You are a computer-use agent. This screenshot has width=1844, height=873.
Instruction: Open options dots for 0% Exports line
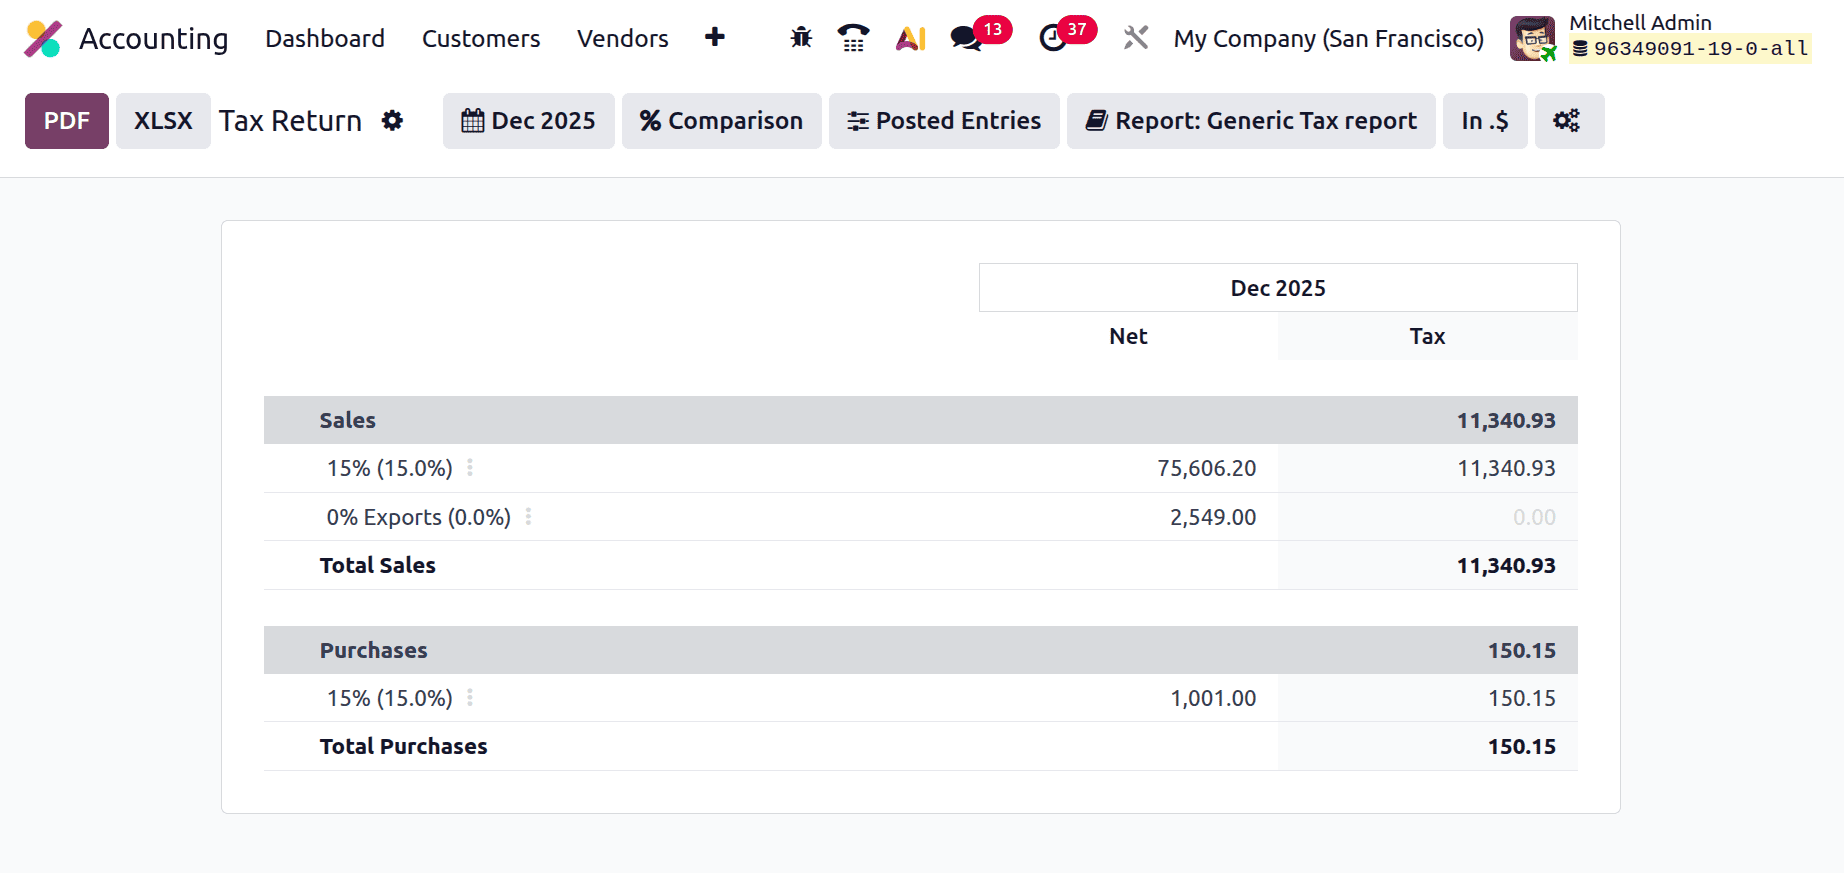point(528,517)
